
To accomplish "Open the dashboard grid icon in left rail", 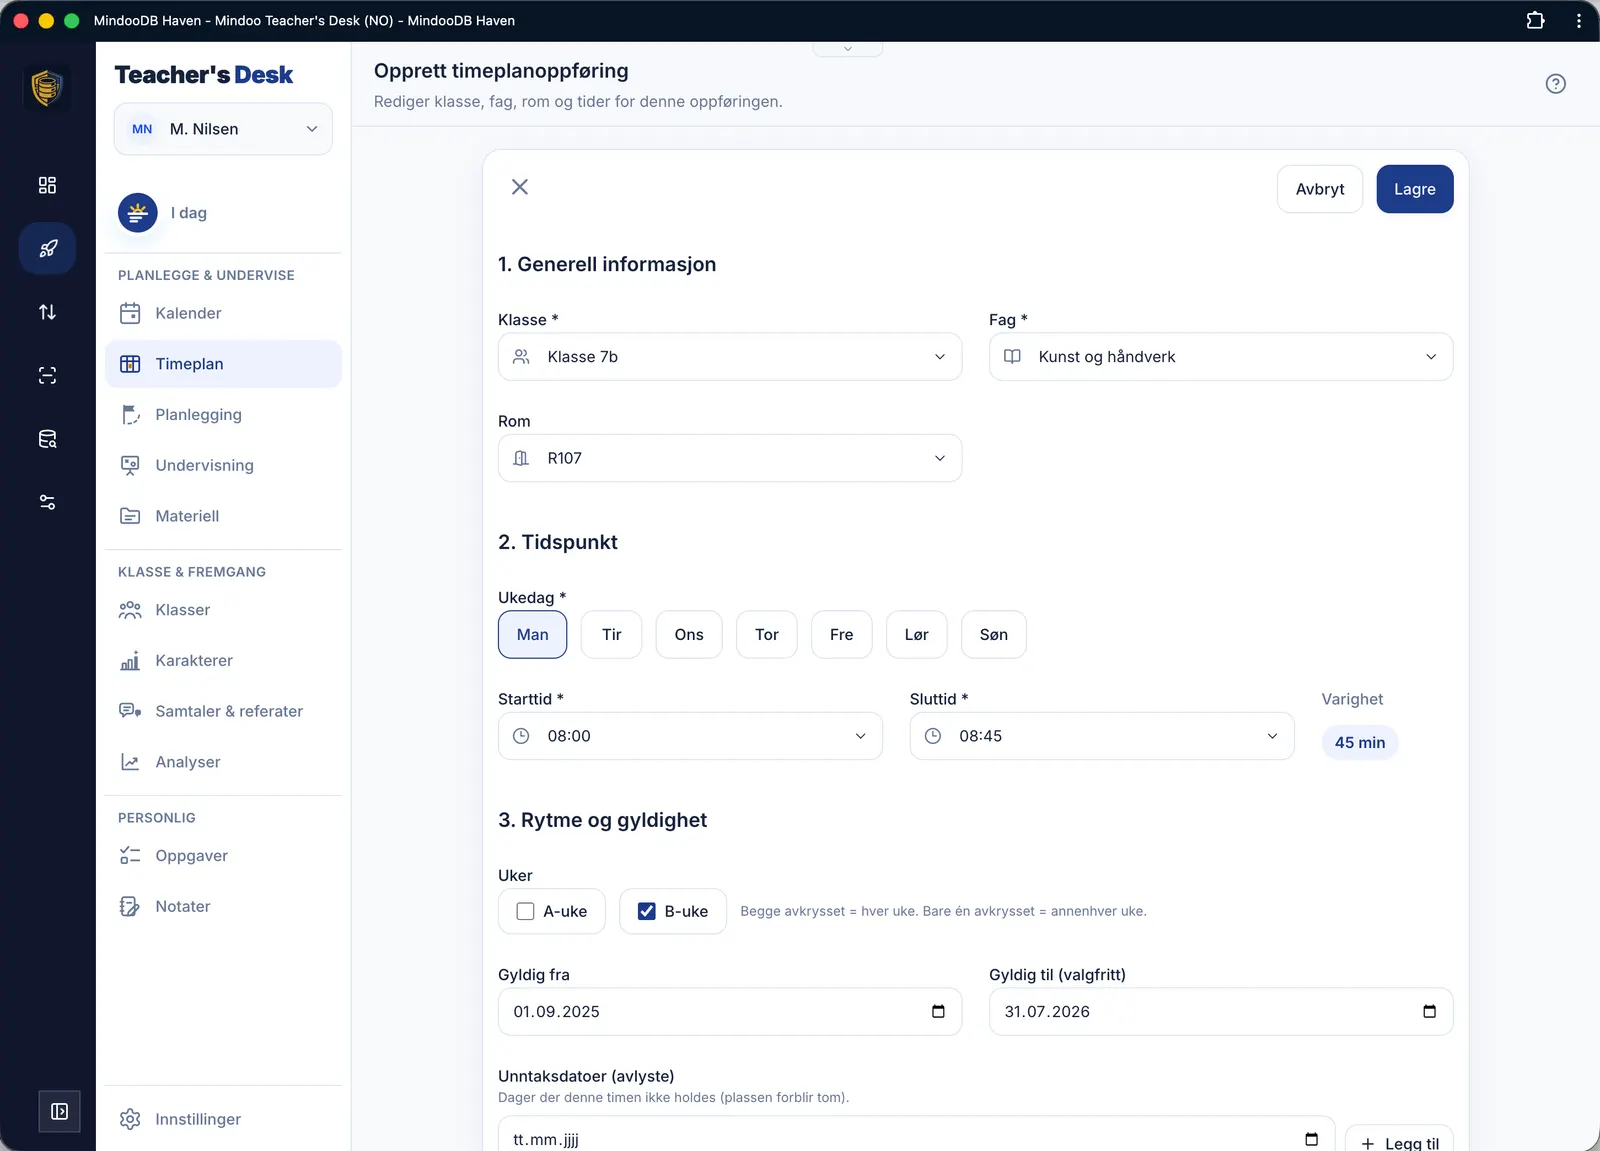I will pyautogui.click(x=47, y=185).
